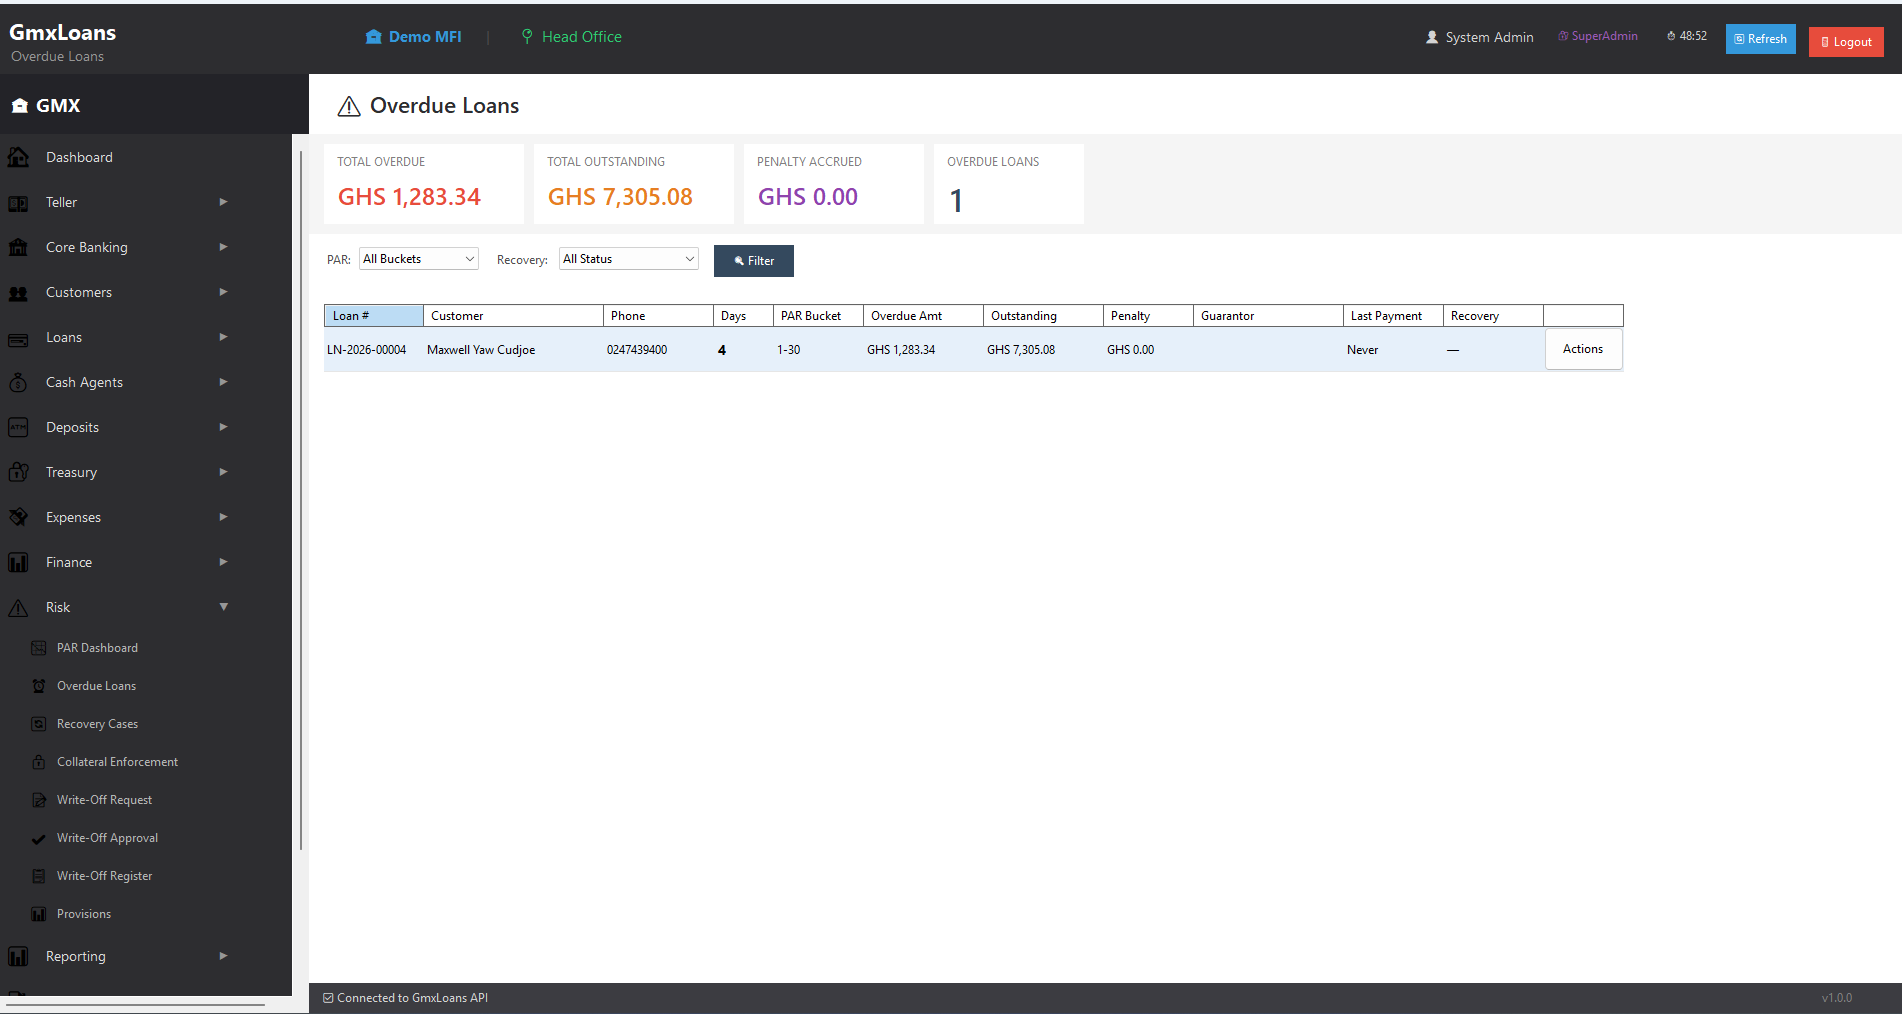Sort by the PAR Bucket column header

pos(818,316)
